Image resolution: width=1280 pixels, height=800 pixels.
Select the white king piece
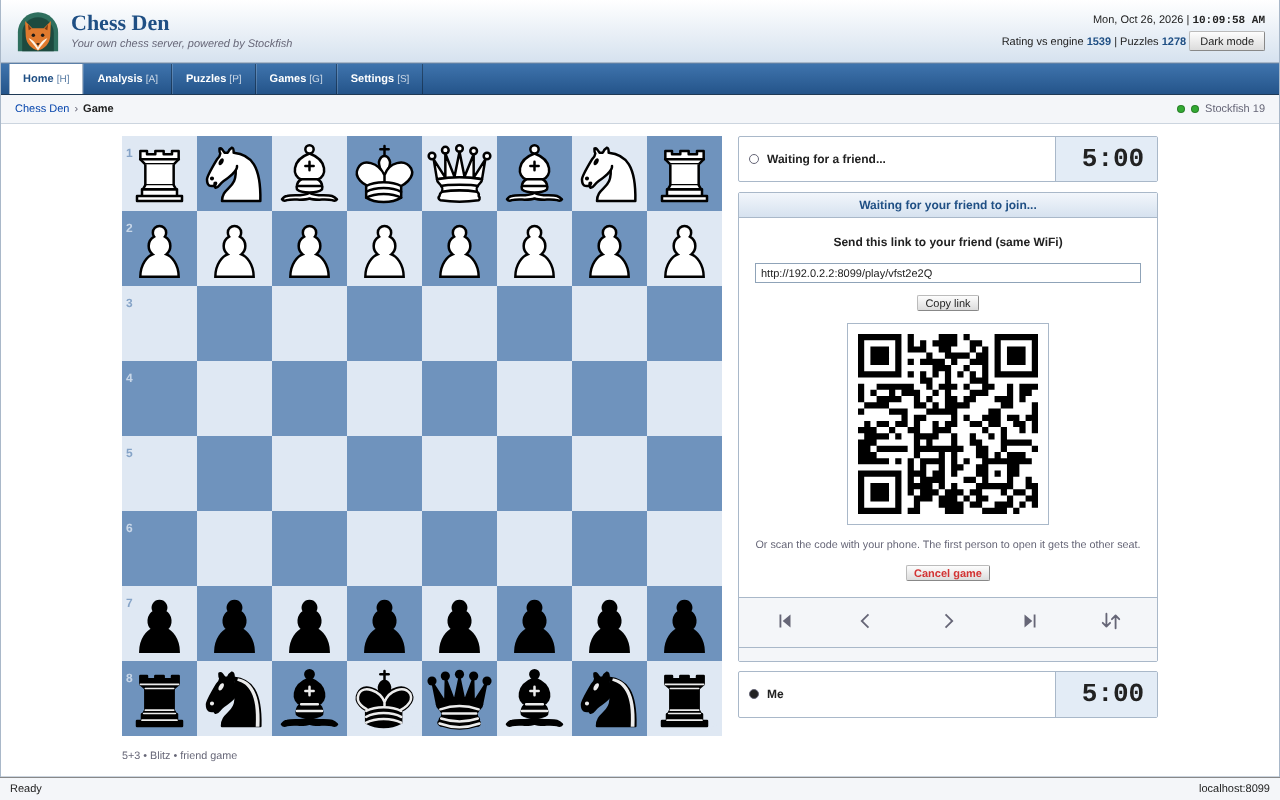click(384, 173)
